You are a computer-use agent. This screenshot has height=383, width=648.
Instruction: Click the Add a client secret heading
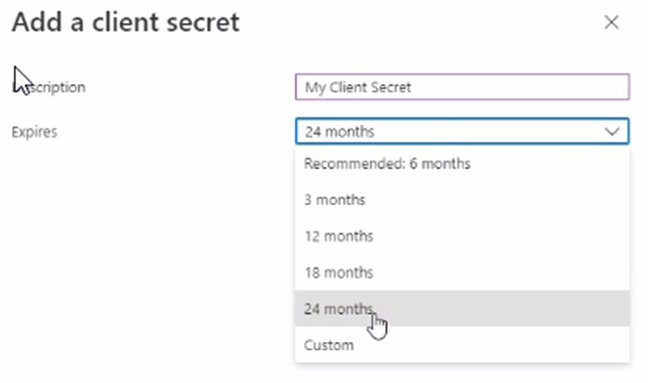[126, 22]
